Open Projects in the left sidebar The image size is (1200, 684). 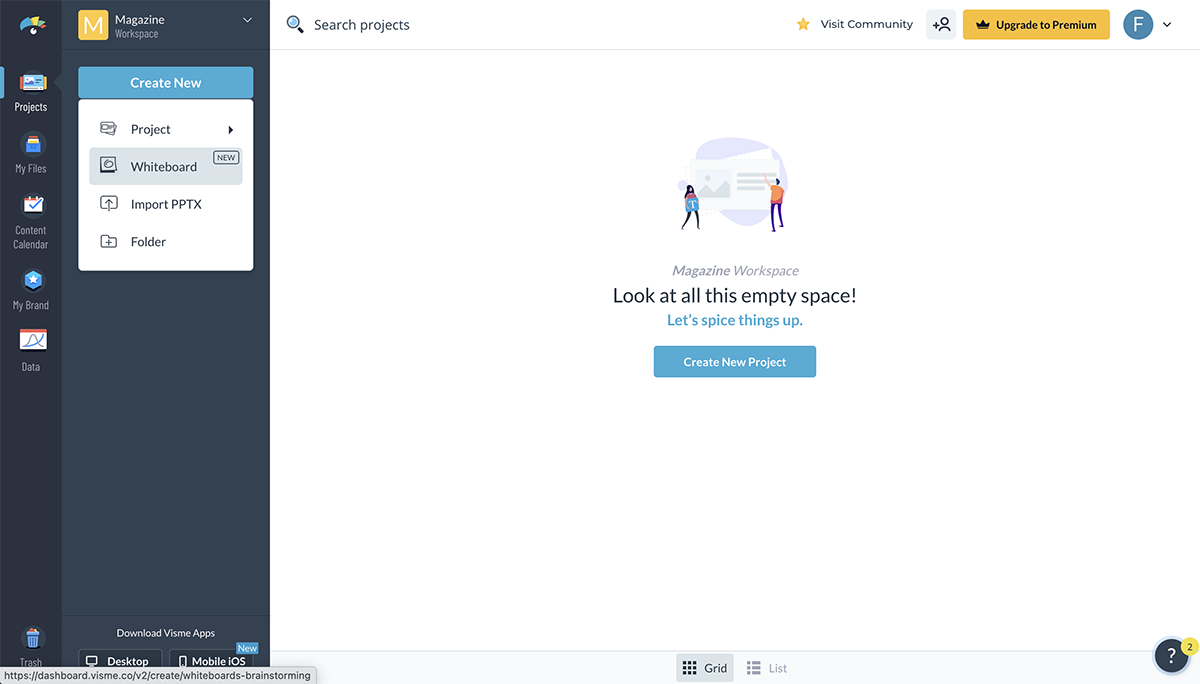(x=31, y=90)
